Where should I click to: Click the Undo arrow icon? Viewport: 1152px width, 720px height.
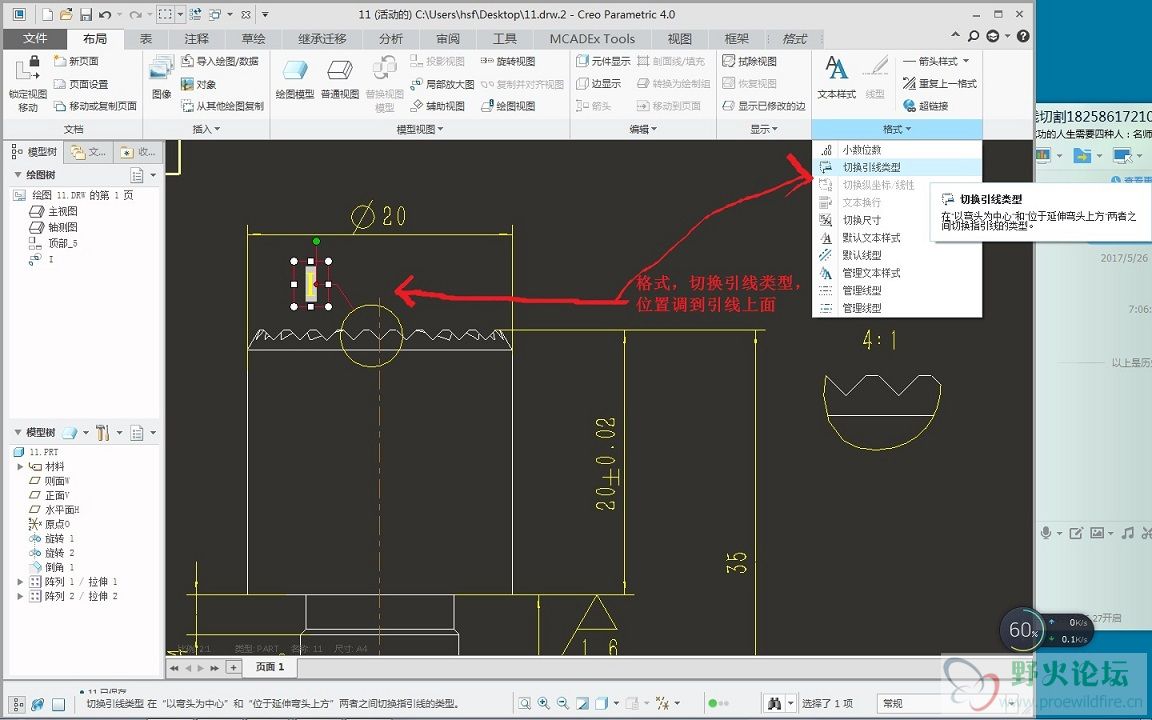click(104, 14)
